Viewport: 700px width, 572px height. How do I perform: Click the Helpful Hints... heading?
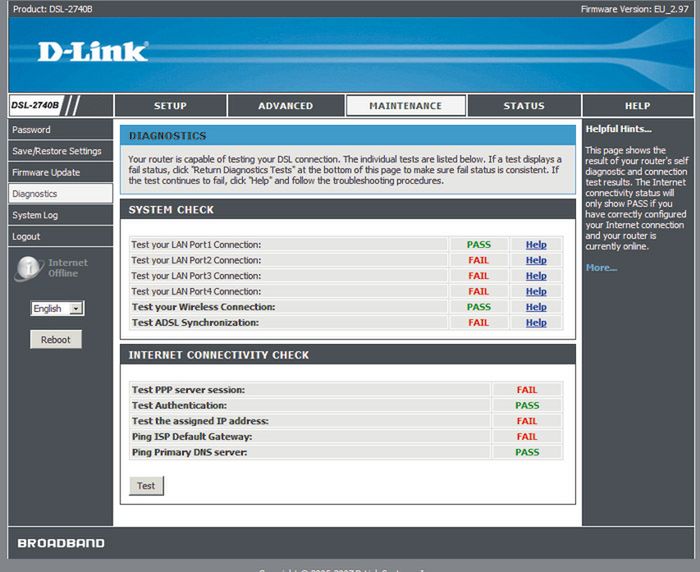[x=618, y=129]
